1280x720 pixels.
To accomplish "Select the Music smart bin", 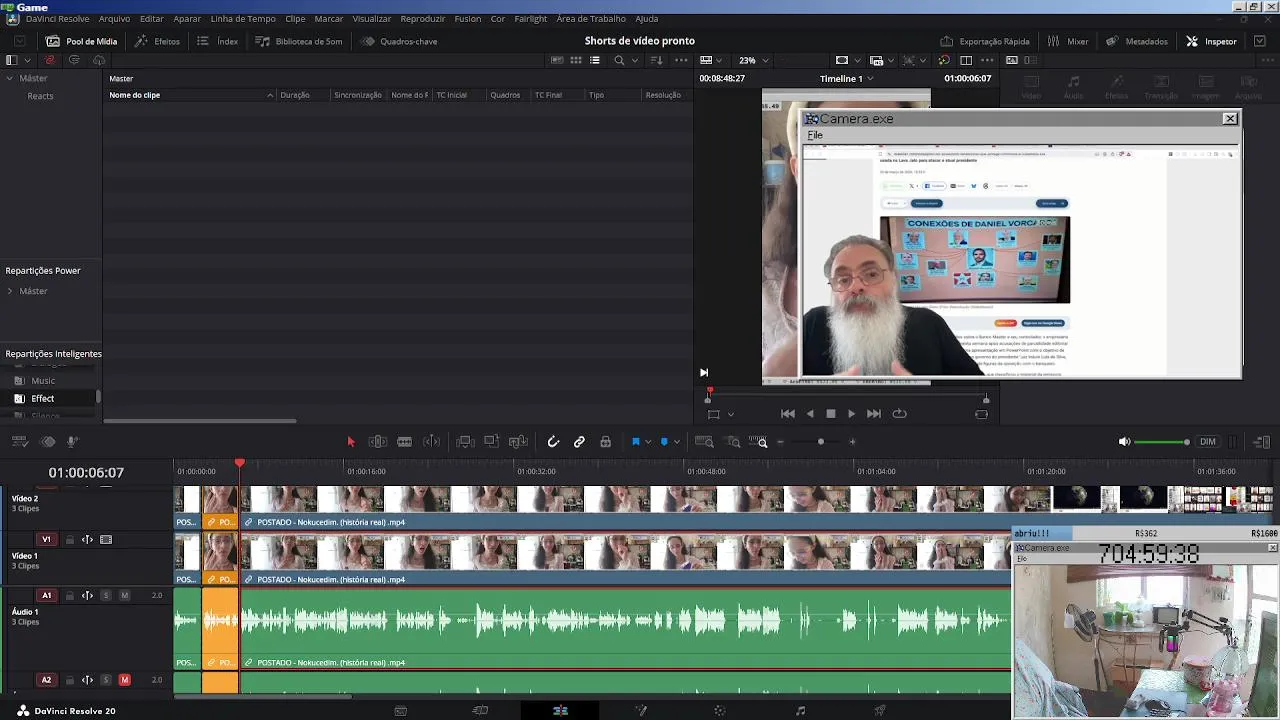I will tap(43, 380).
